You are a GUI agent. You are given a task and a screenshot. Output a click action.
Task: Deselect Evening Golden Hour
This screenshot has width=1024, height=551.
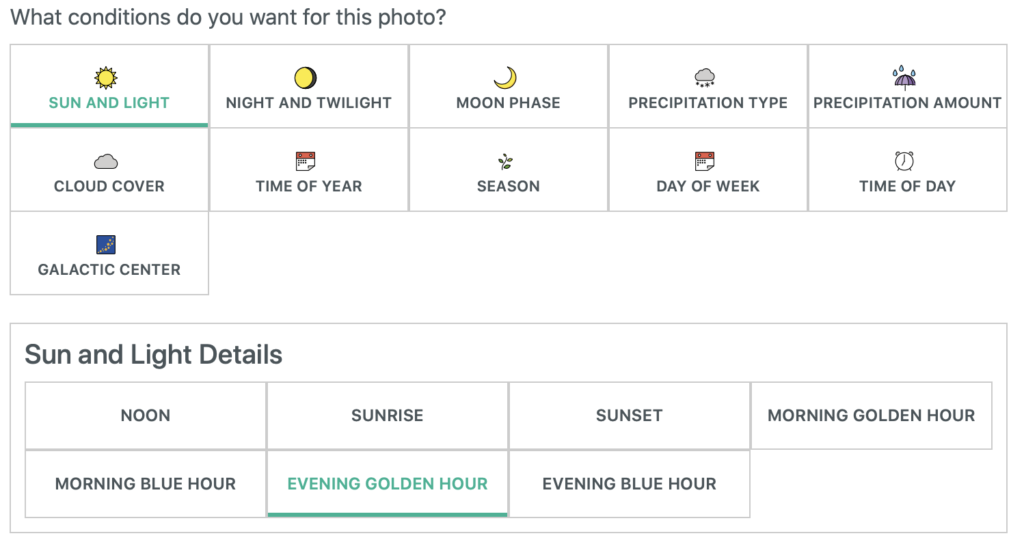pos(387,484)
